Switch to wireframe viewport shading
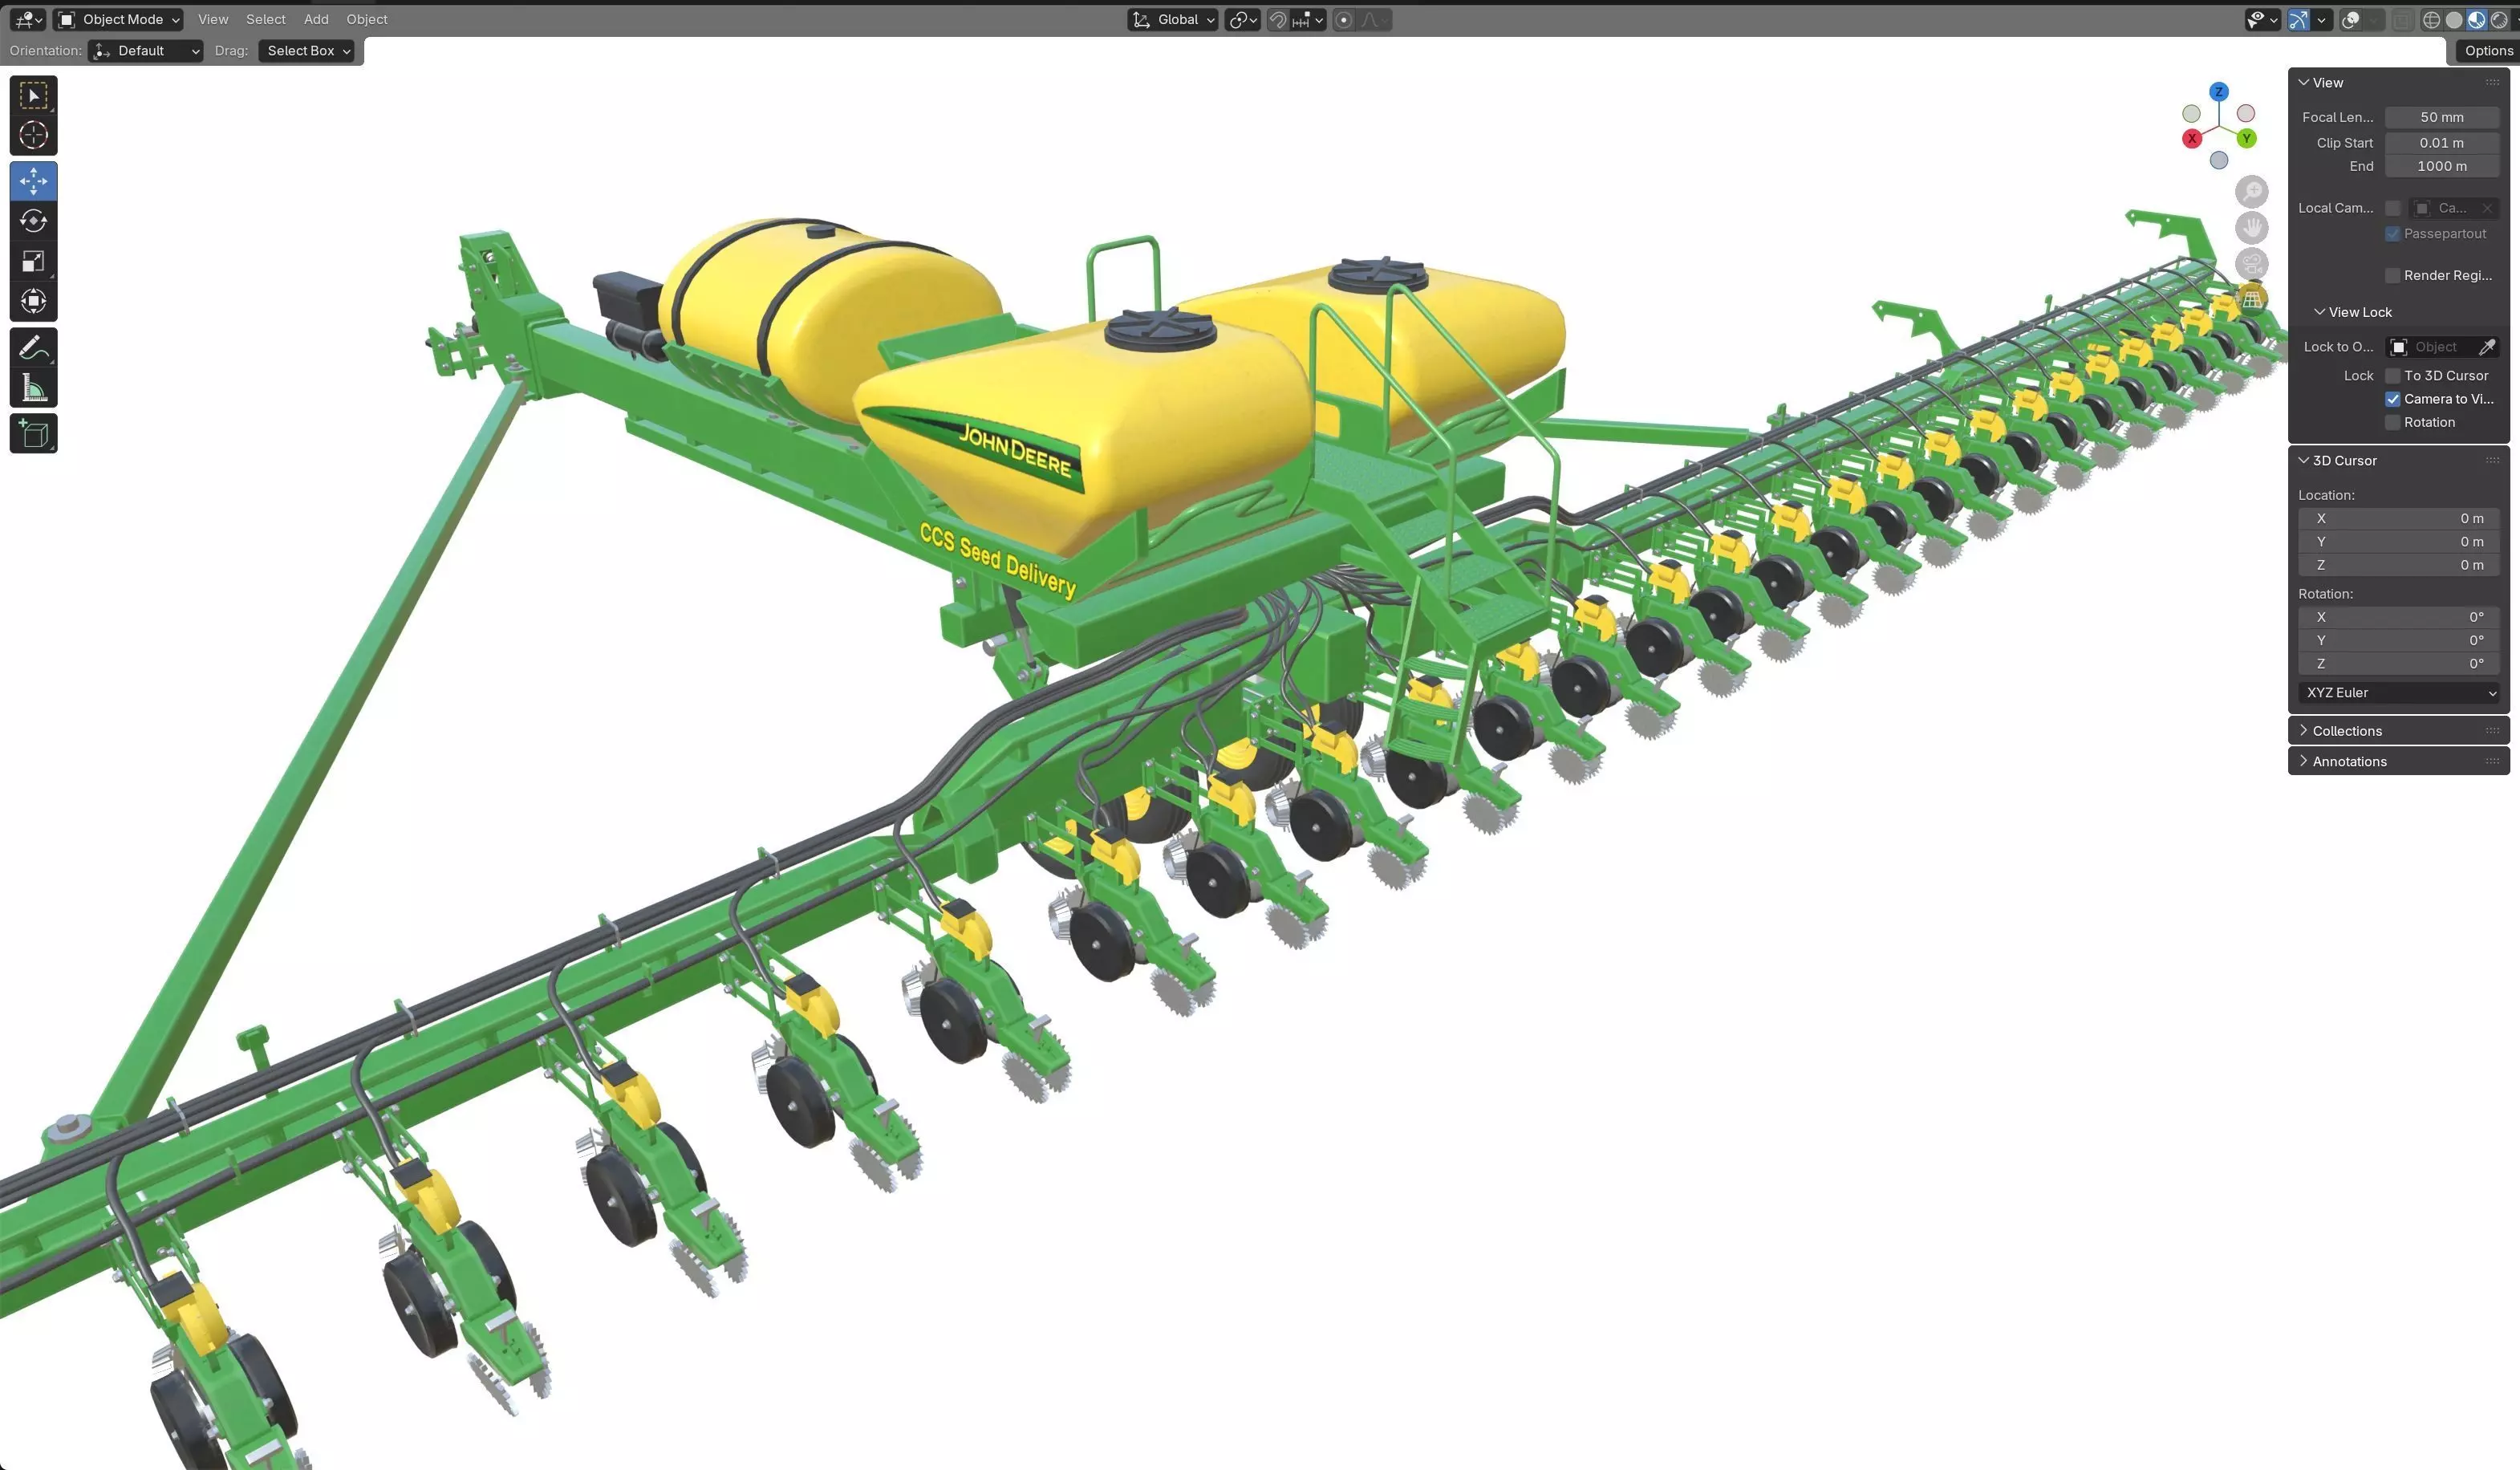 point(2431,20)
